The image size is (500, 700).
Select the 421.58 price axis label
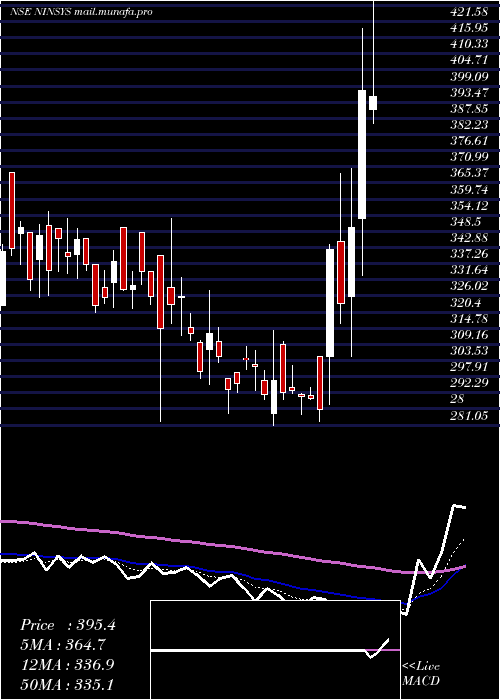pyautogui.click(x=469, y=12)
